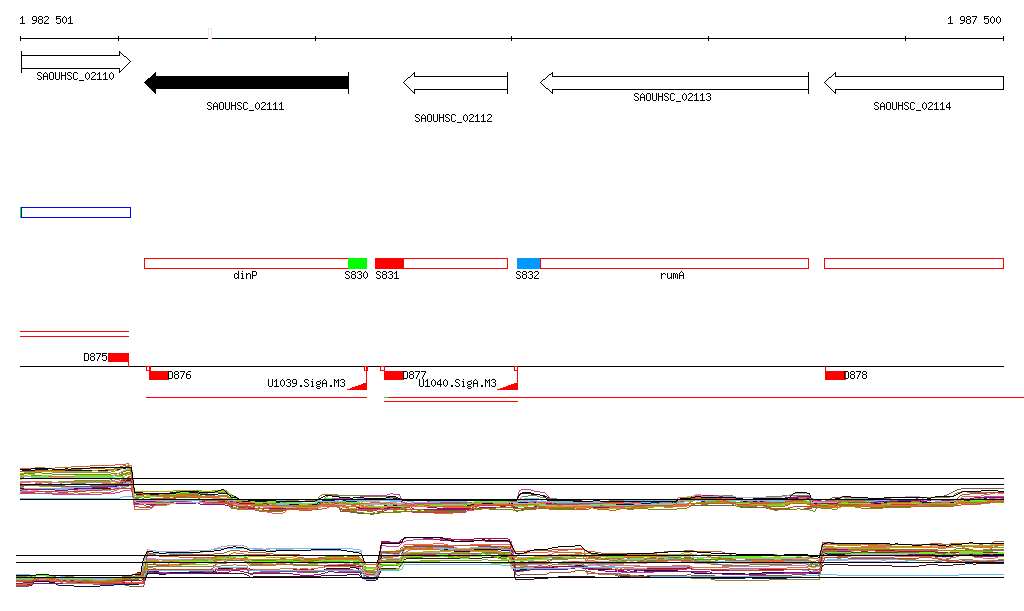Click the SAOUHSC_02112 gene arrow

[455, 83]
